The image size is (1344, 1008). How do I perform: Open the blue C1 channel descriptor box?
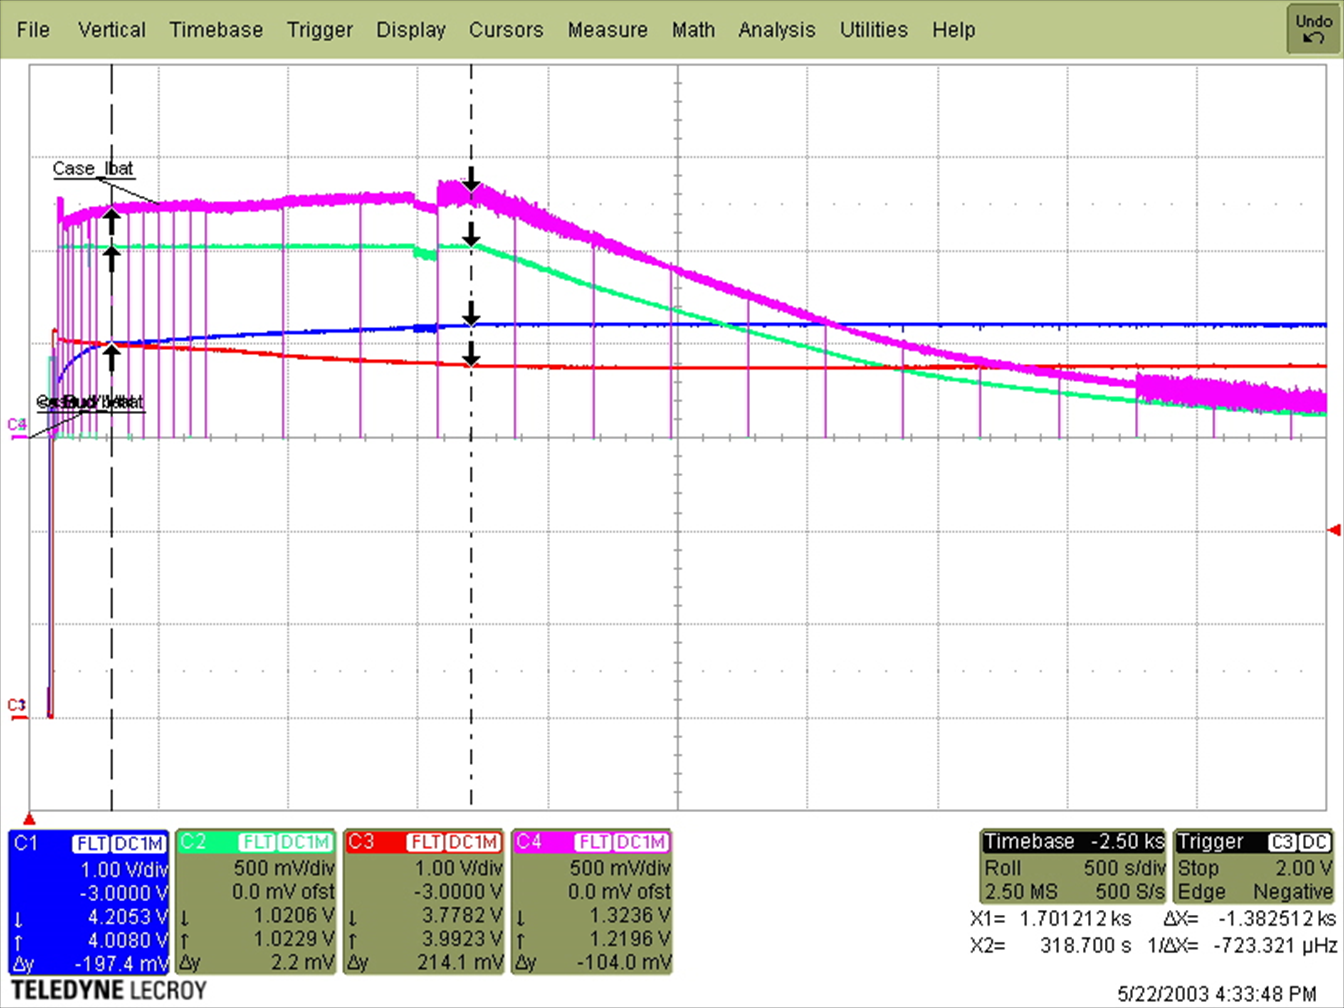tap(90, 902)
